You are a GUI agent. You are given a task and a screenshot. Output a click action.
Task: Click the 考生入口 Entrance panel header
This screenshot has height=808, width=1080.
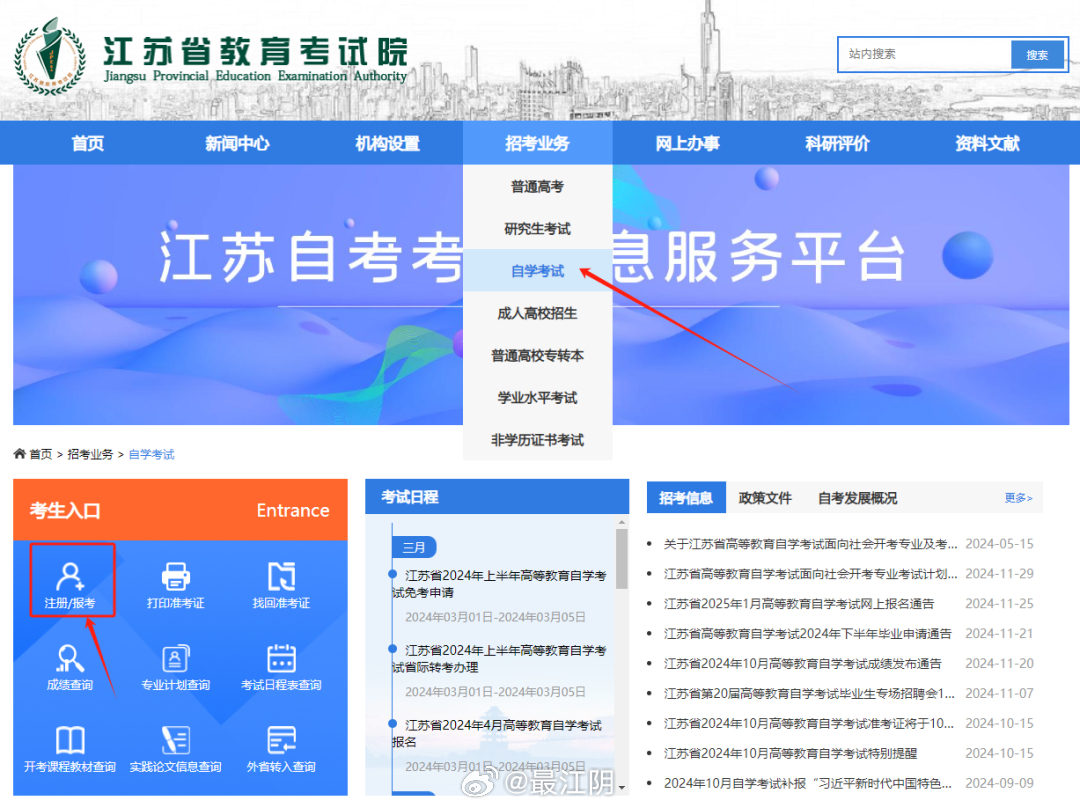pyautogui.click(x=180, y=510)
